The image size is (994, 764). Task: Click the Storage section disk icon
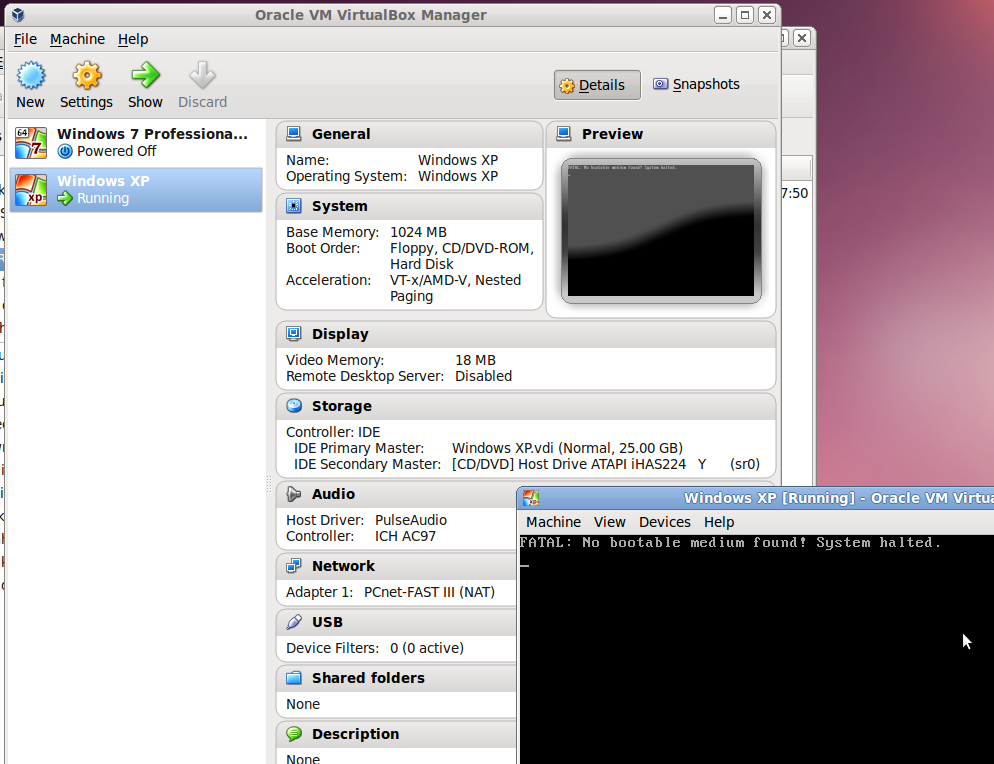pyautogui.click(x=294, y=406)
